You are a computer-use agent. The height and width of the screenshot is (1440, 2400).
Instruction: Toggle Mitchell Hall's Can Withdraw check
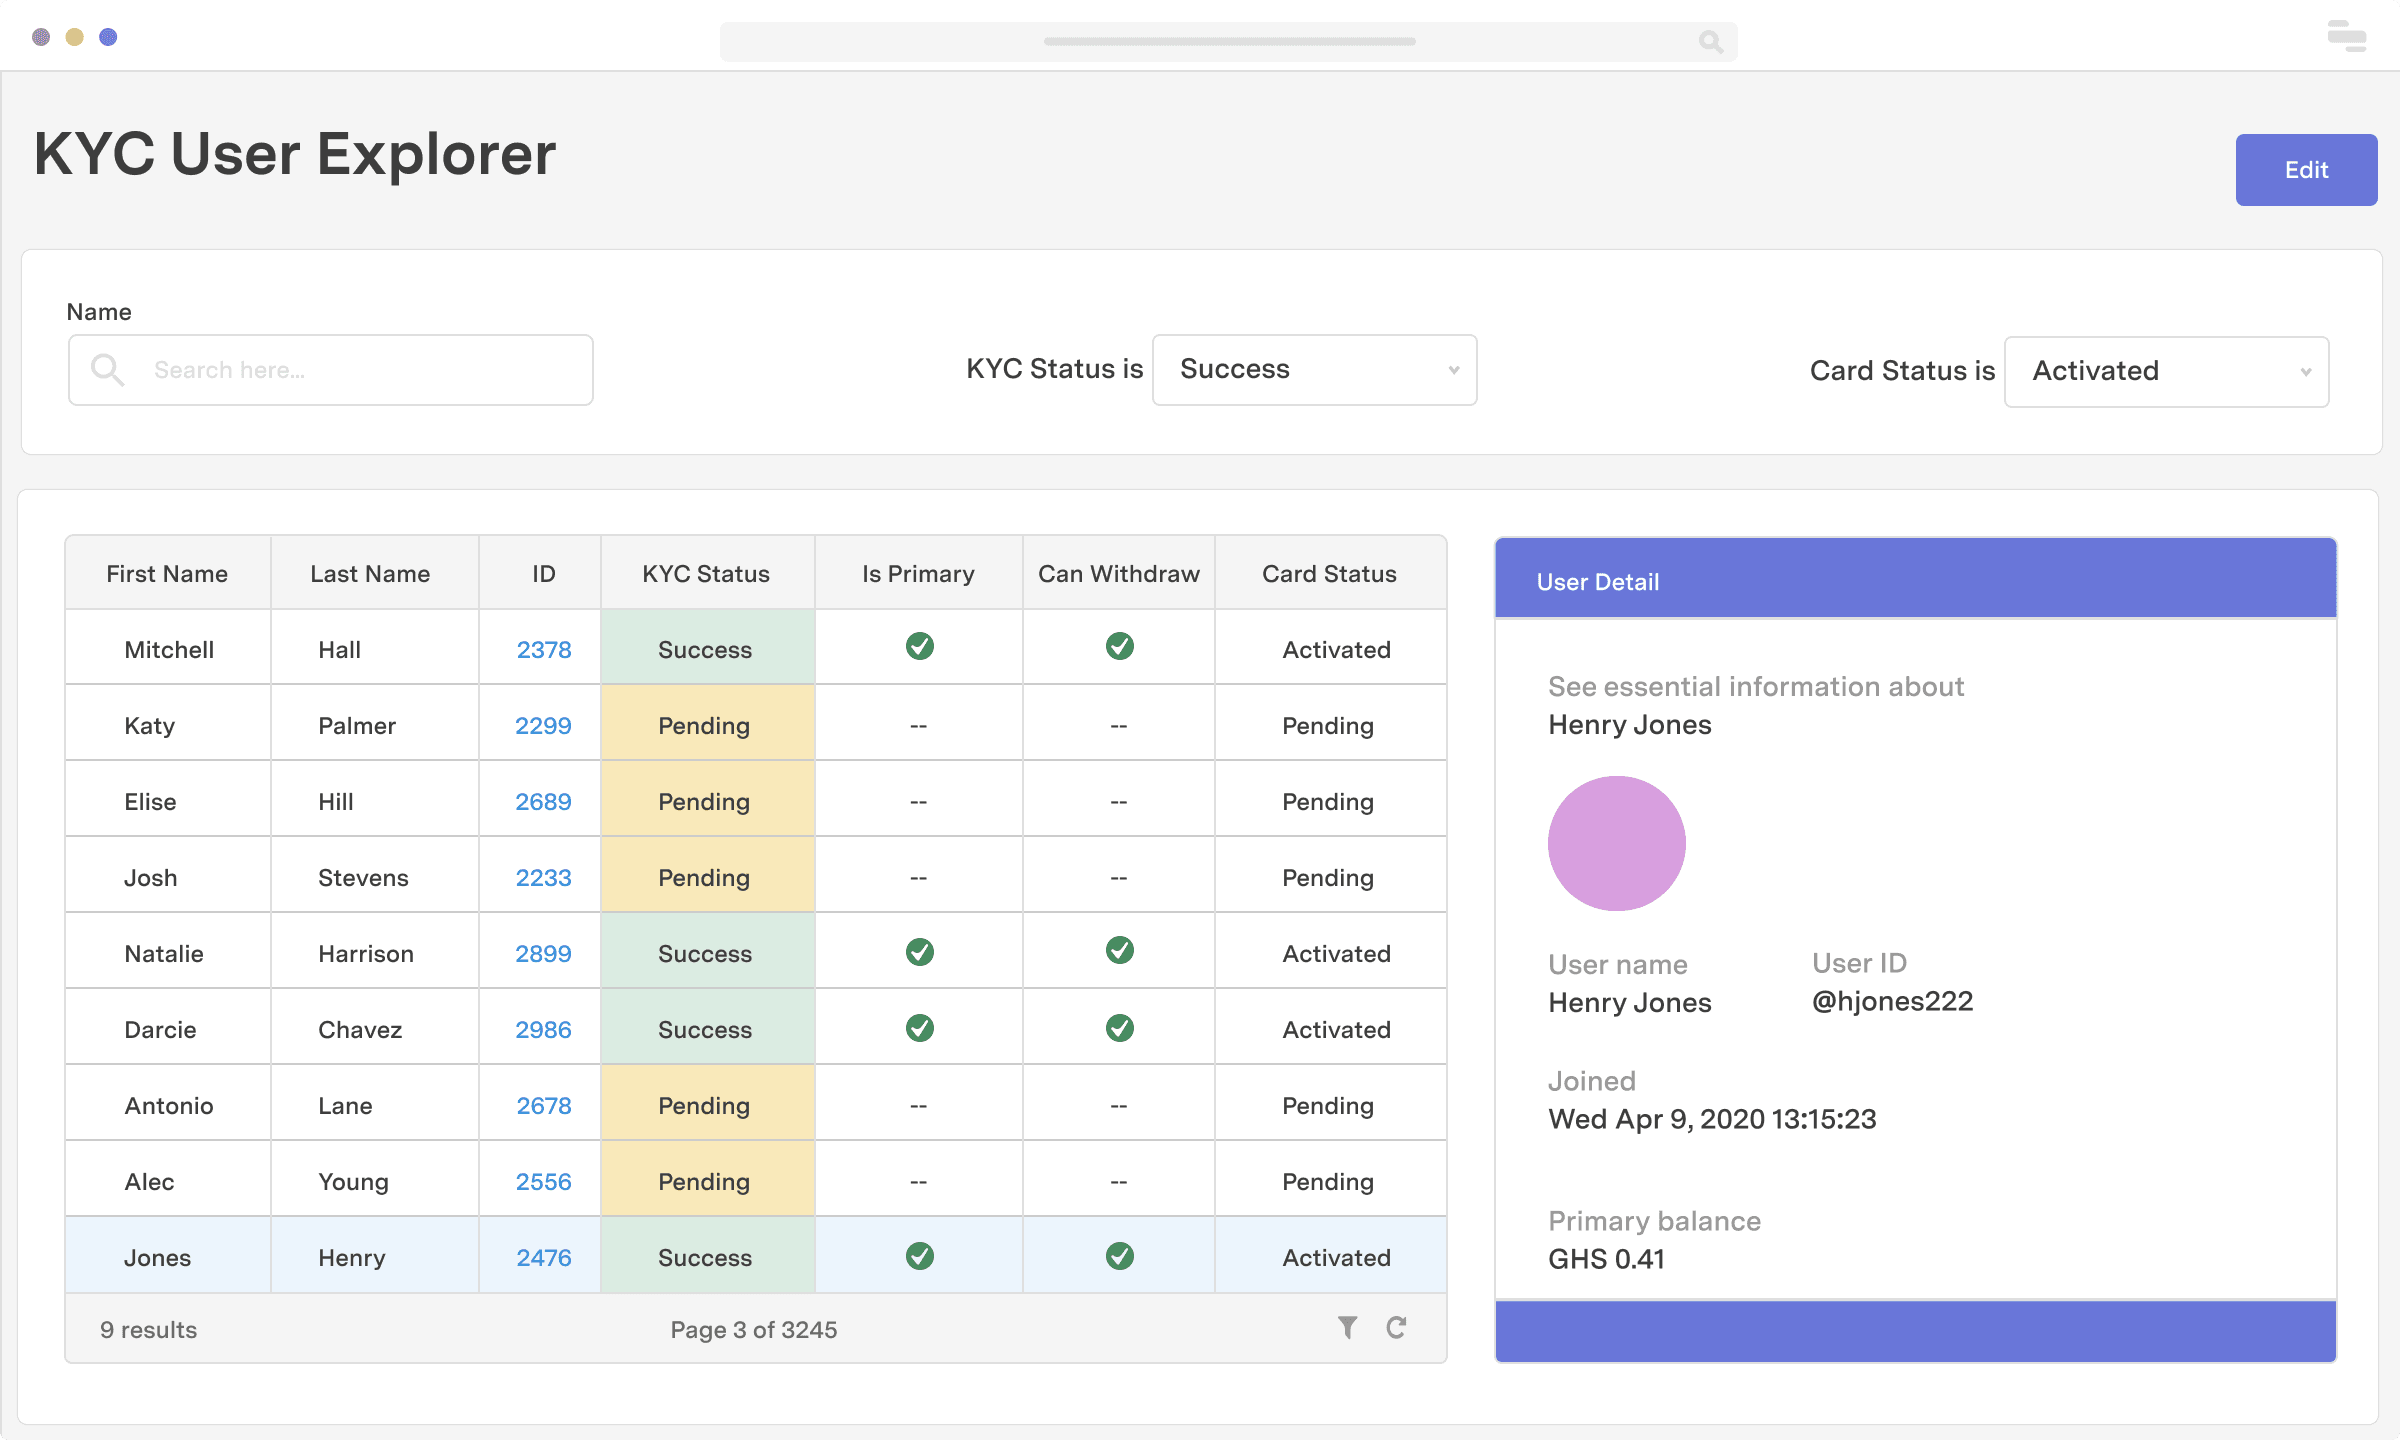click(x=1119, y=647)
